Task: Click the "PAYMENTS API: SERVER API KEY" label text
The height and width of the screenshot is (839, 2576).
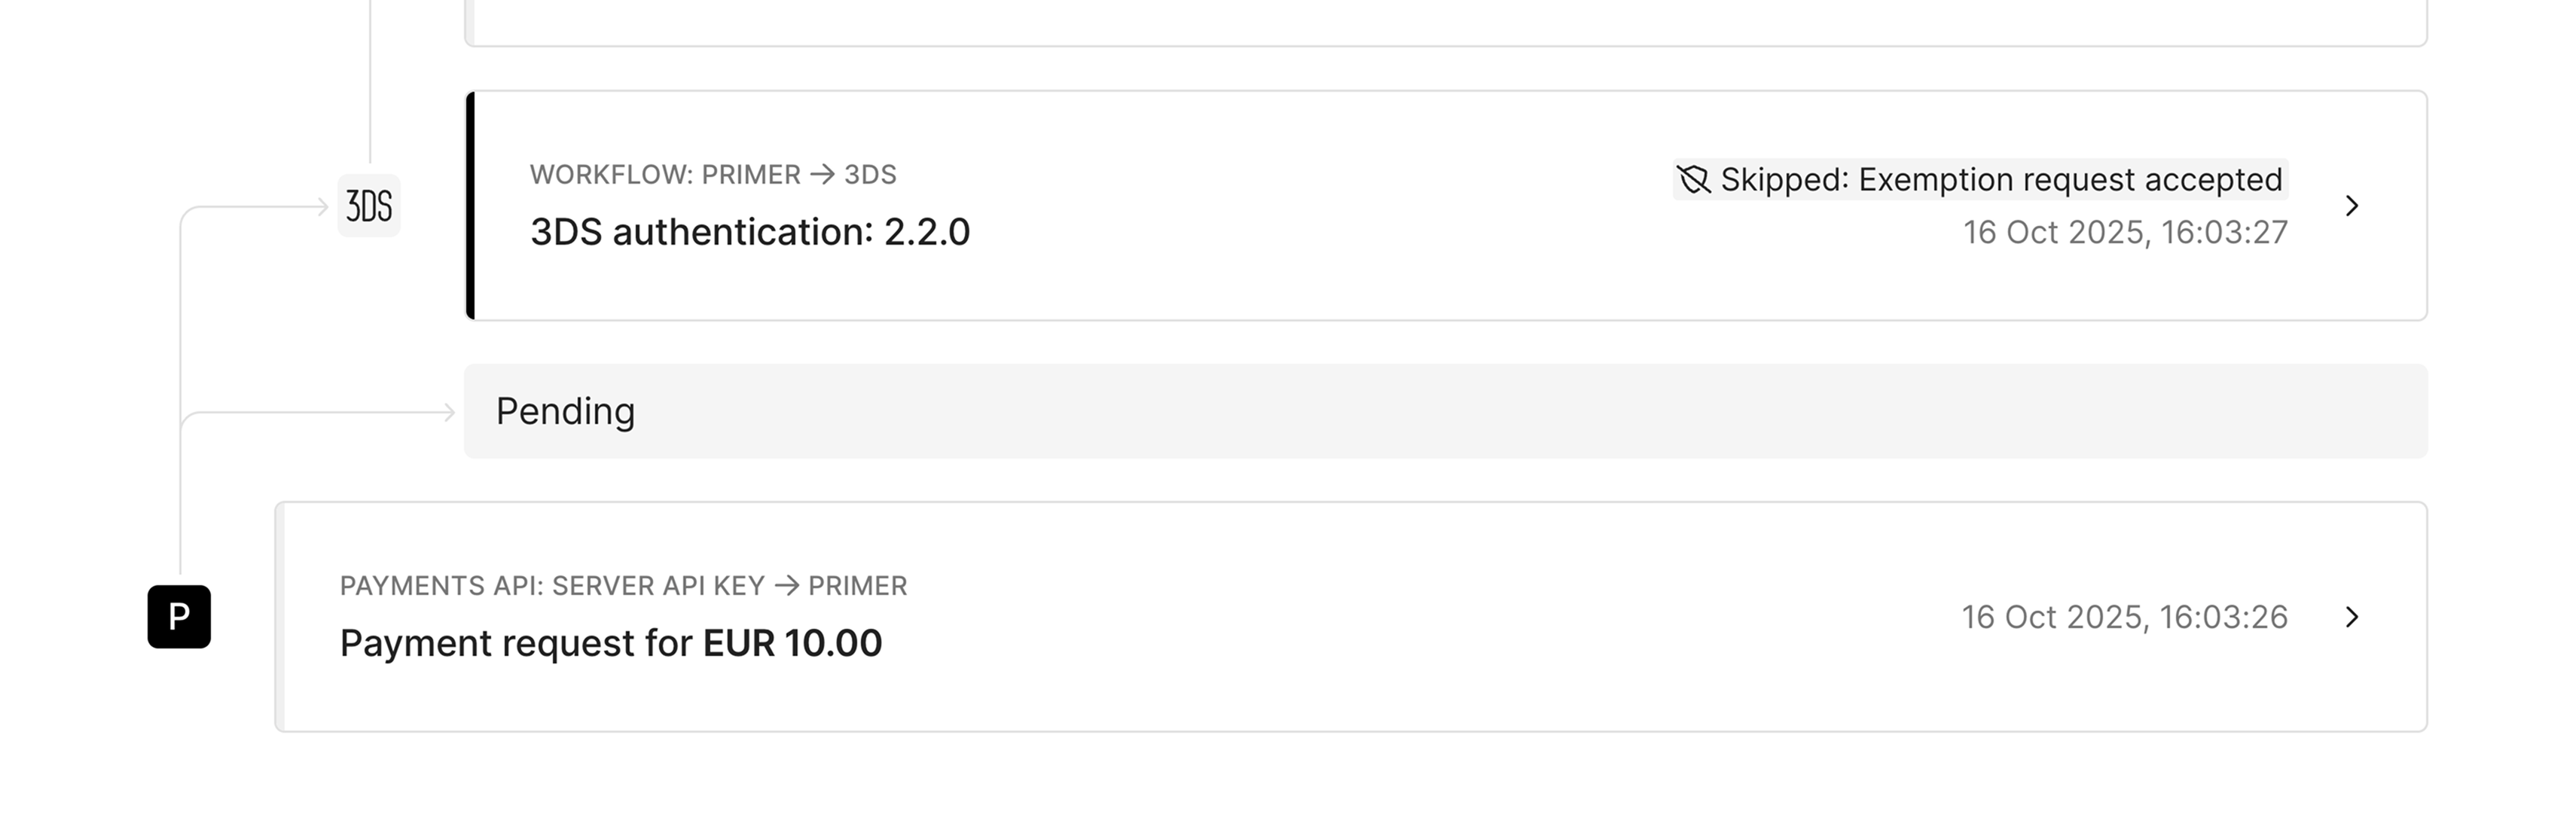Action: coord(552,586)
